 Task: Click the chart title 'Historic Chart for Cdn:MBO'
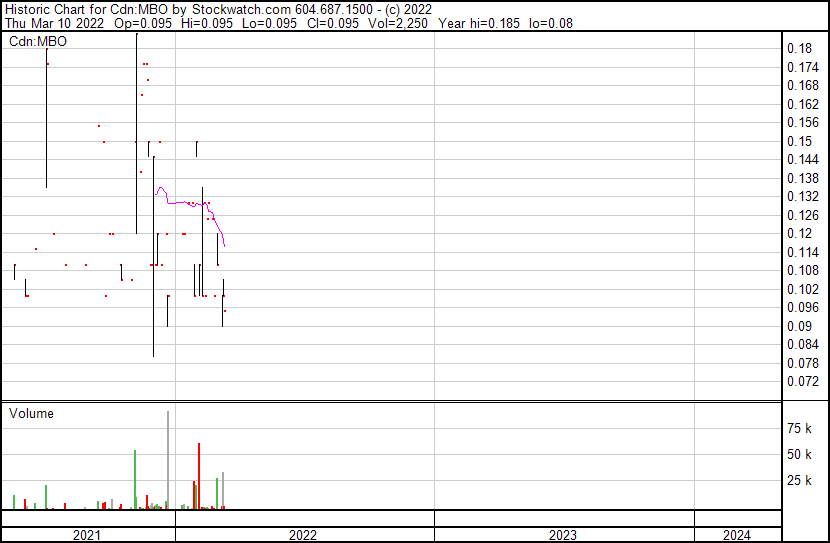[87, 10]
